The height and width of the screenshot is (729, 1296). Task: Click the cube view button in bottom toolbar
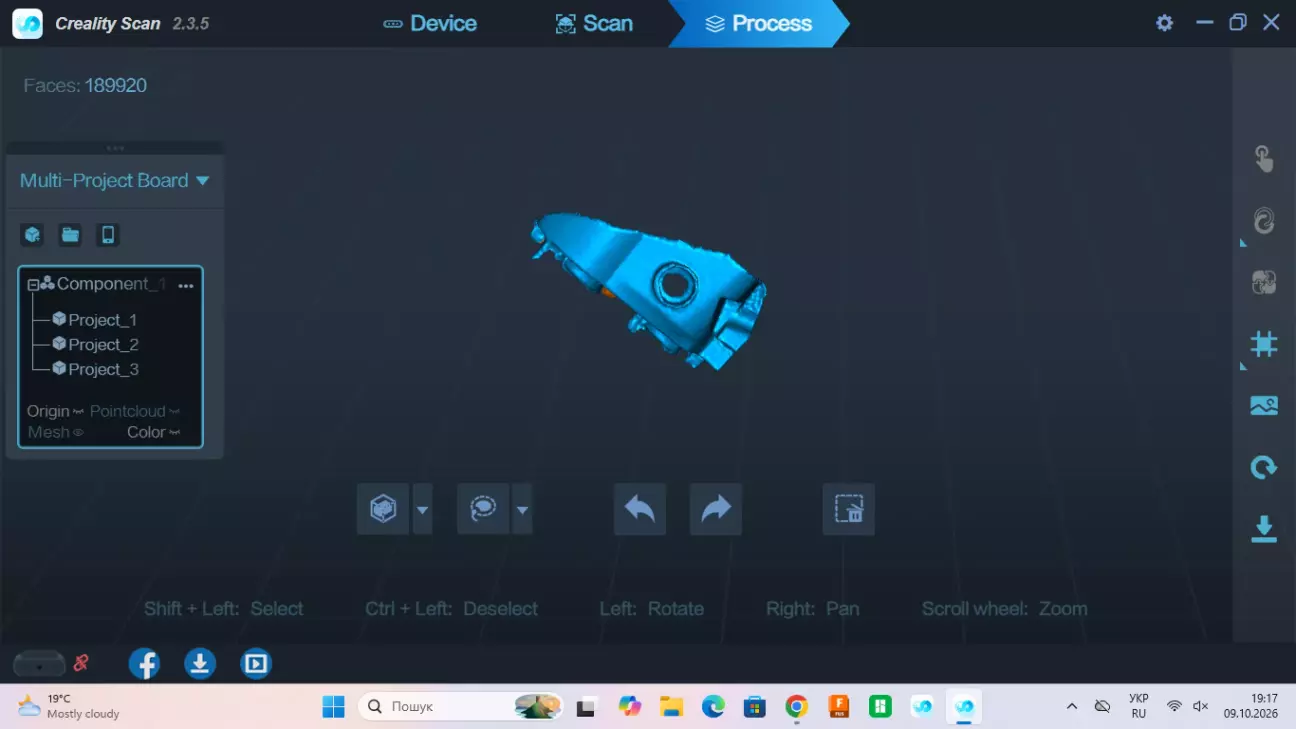click(383, 509)
